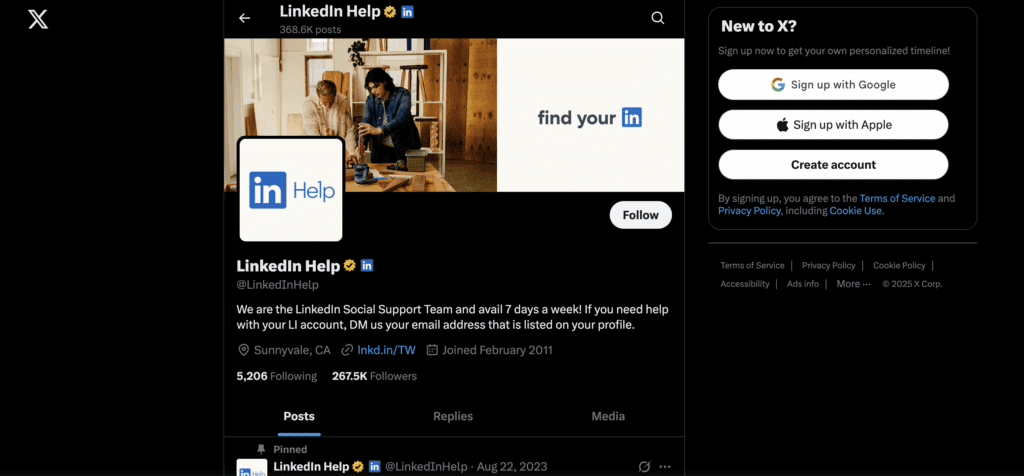Switch to the Media tab
1024x476 pixels.
click(x=608, y=417)
